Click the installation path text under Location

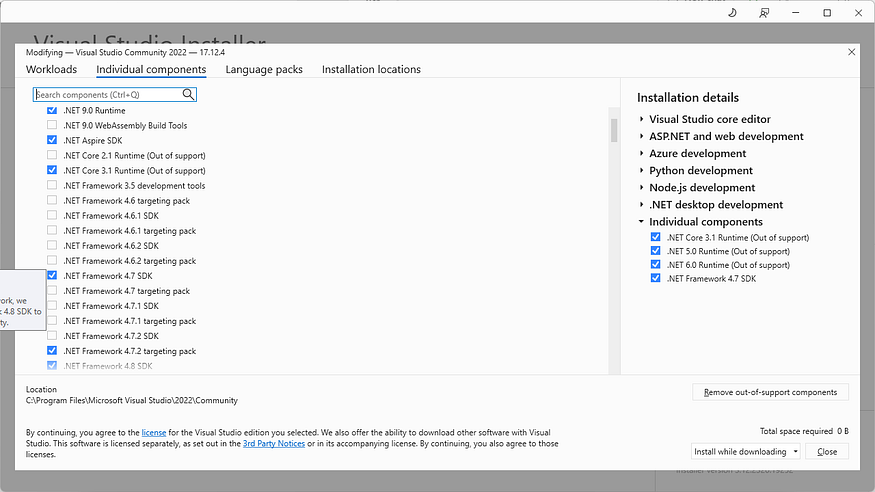(132, 401)
